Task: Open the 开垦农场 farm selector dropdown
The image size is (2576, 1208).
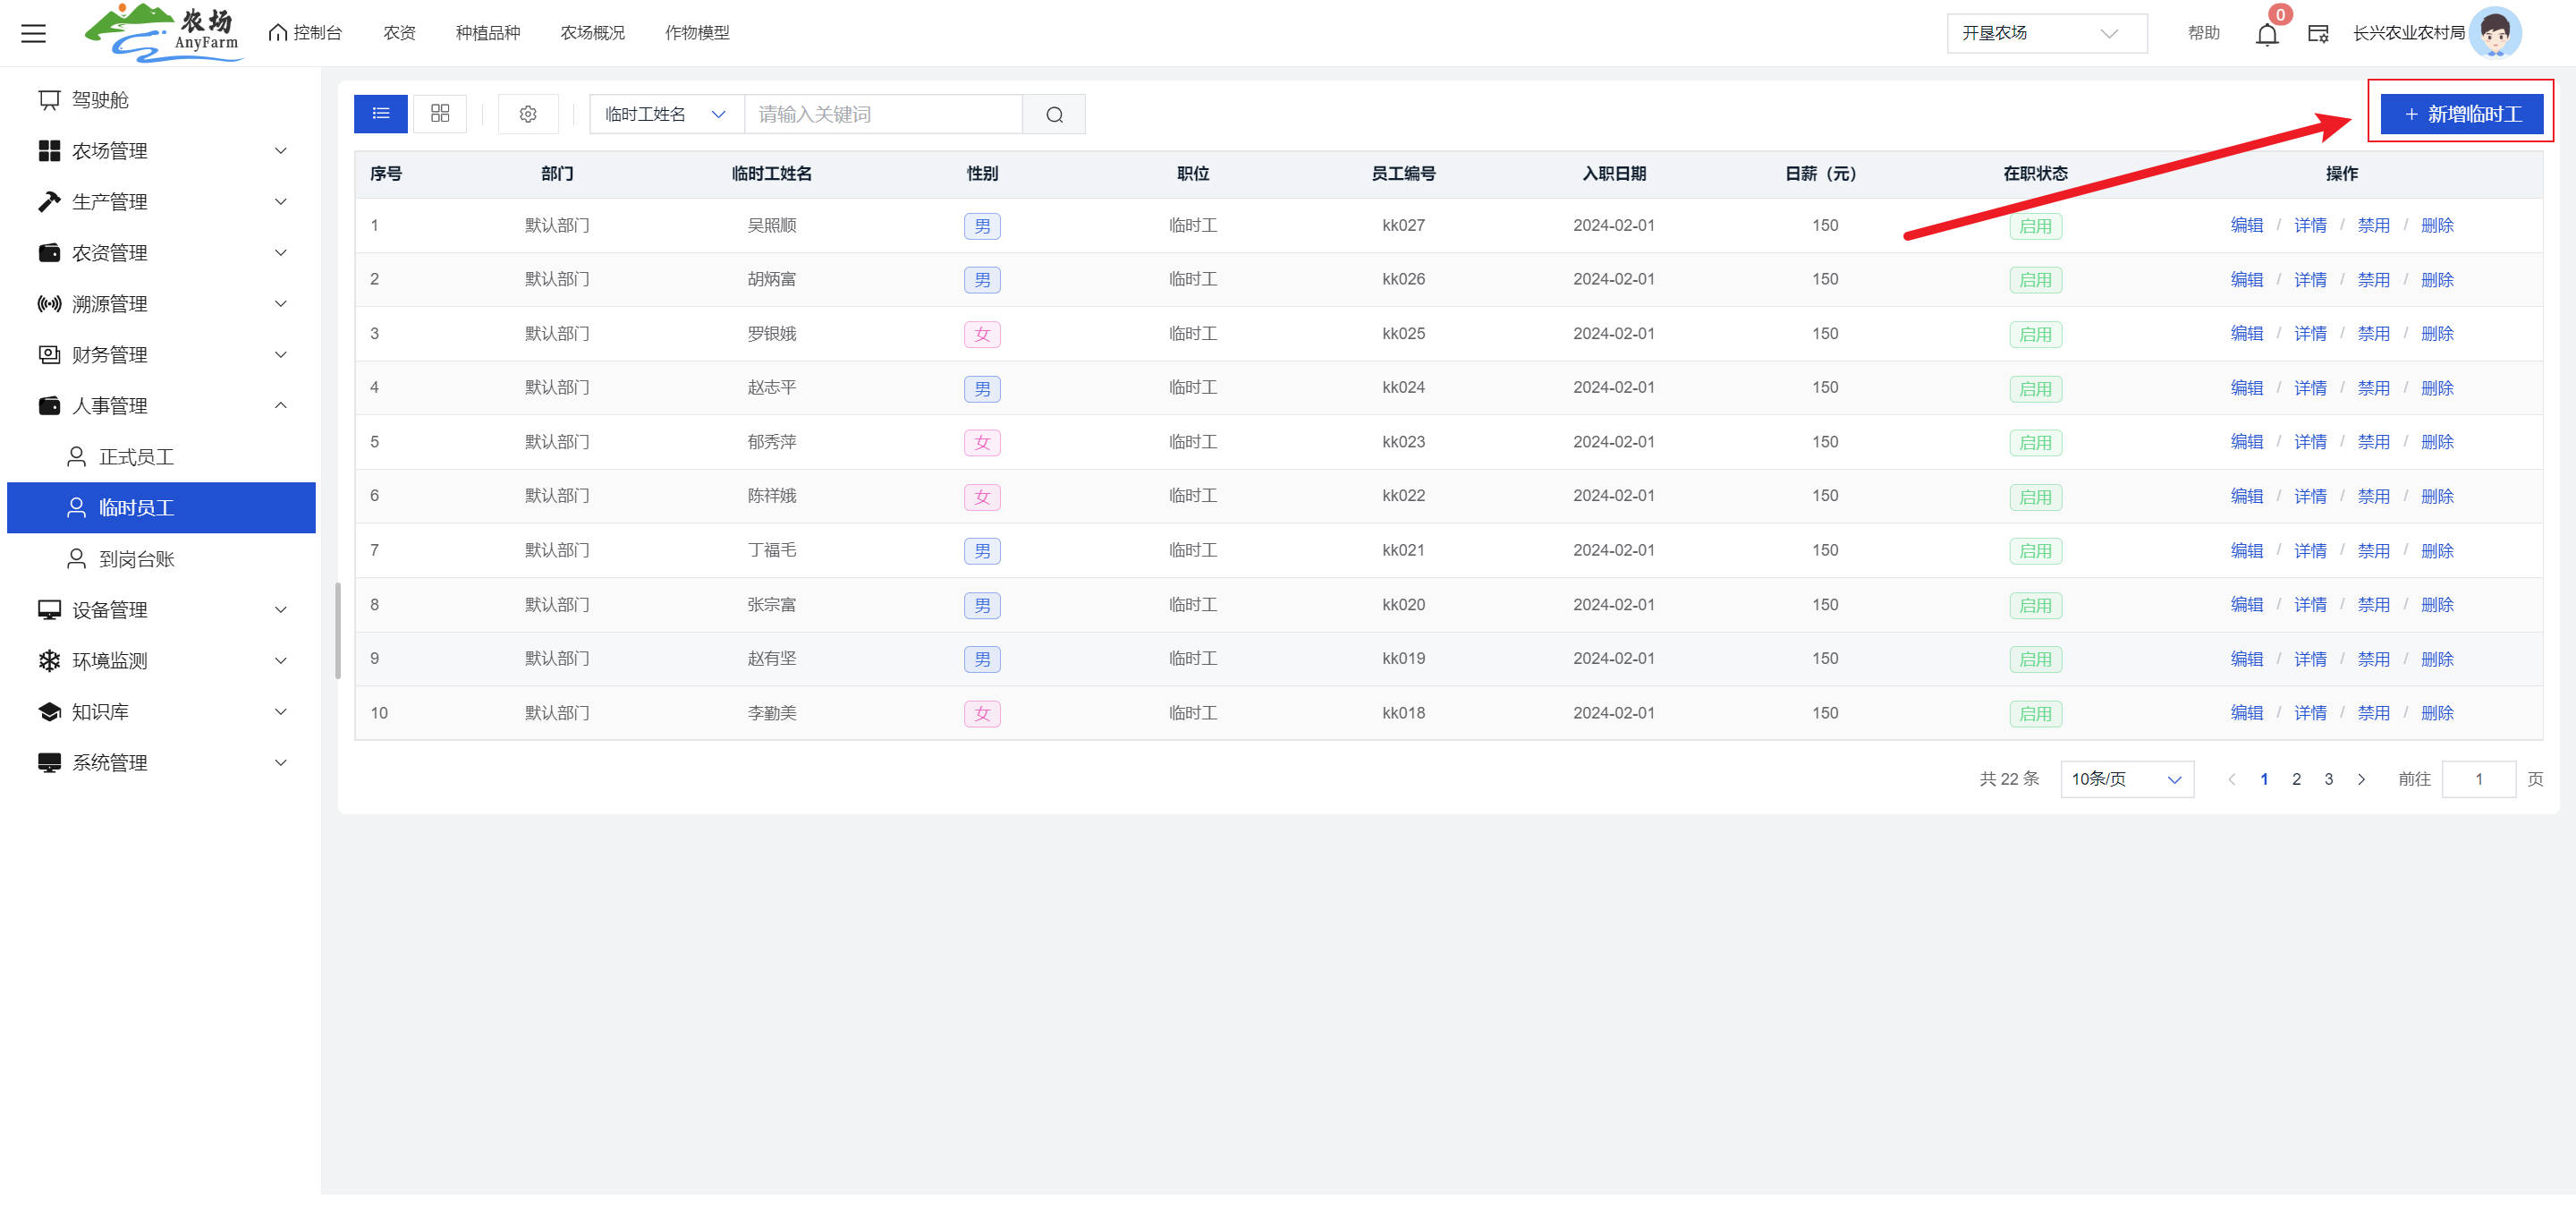Action: (2046, 33)
